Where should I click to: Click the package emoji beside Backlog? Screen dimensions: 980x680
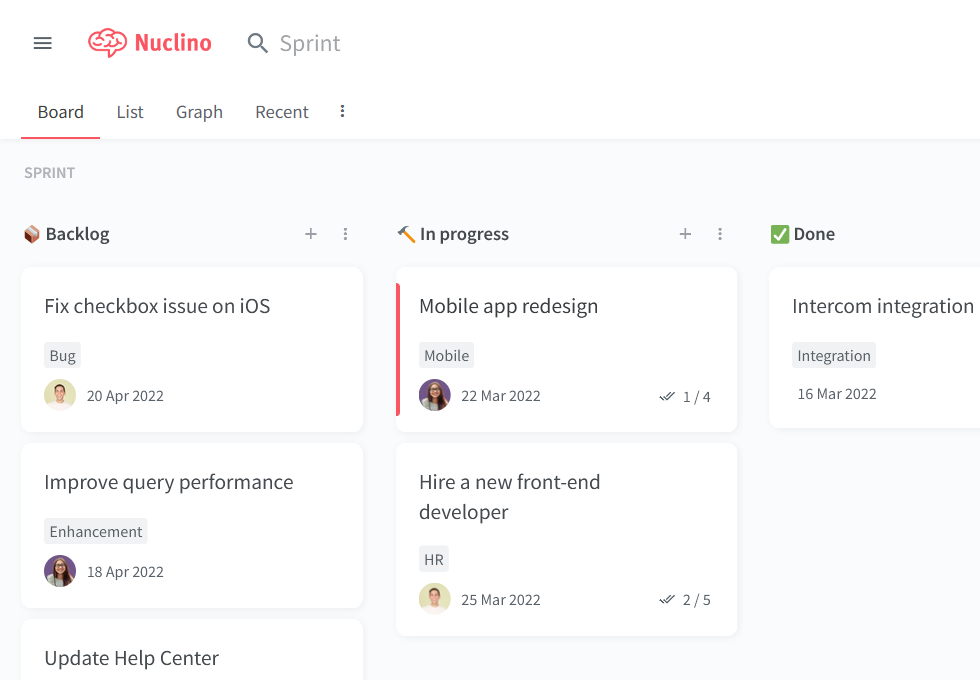pyautogui.click(x=31, y=233)
